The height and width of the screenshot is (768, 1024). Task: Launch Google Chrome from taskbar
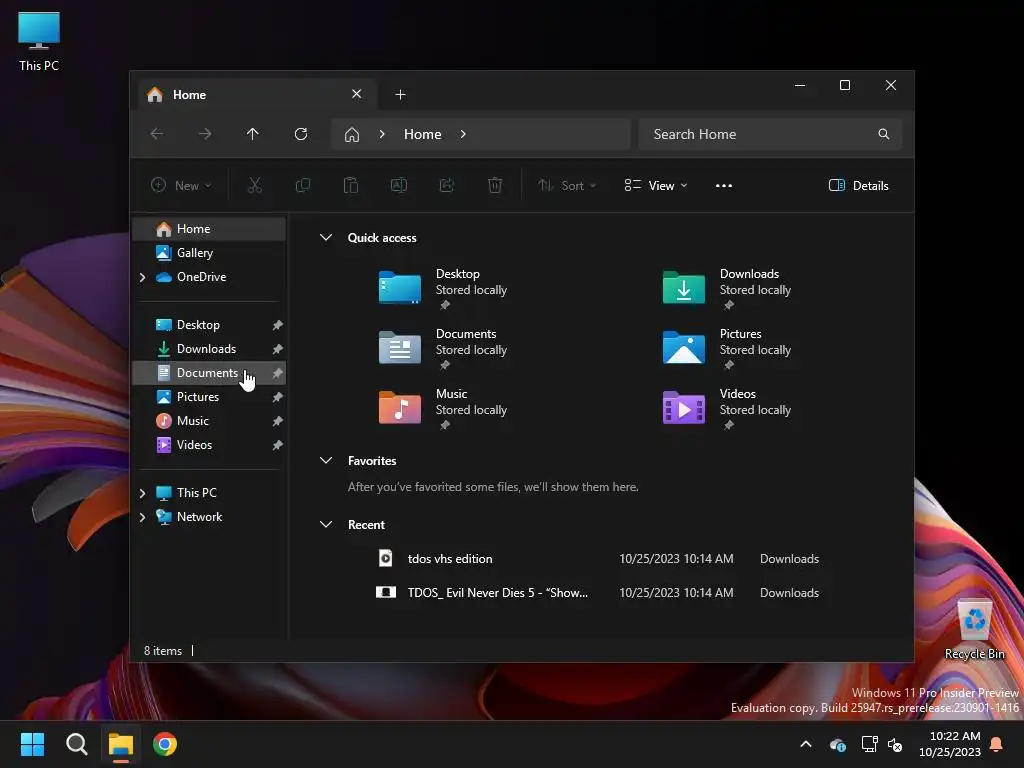(x=165, y=744)
